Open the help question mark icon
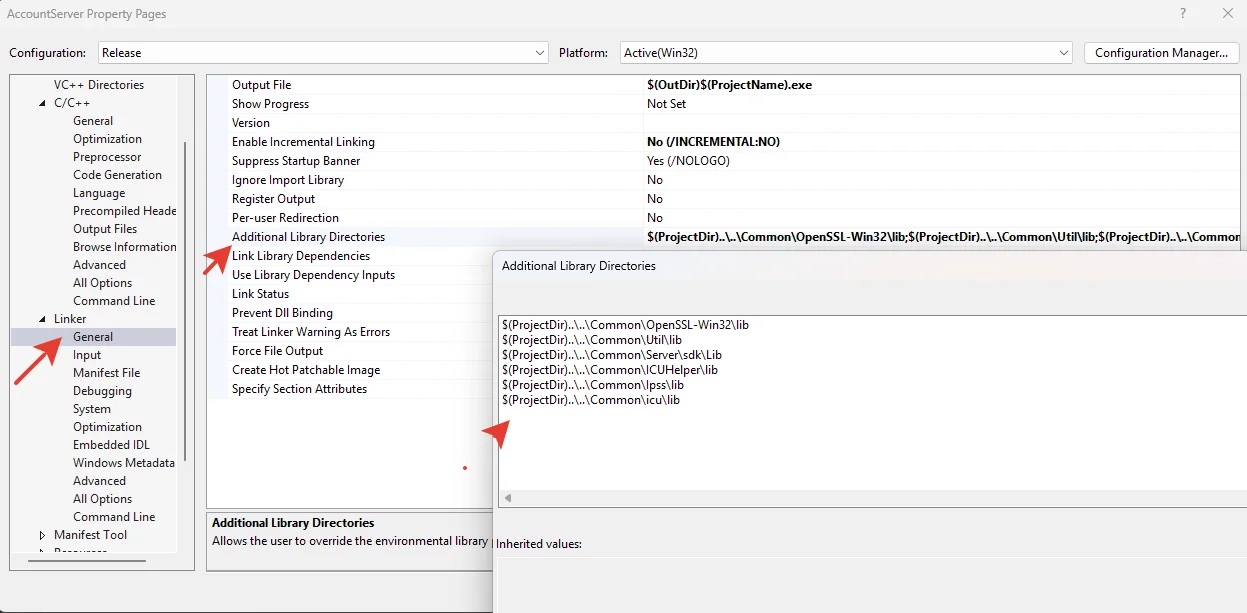The height and width of the screenshot is (613, 1247). pyautogui.click(x=1183, y=14)
